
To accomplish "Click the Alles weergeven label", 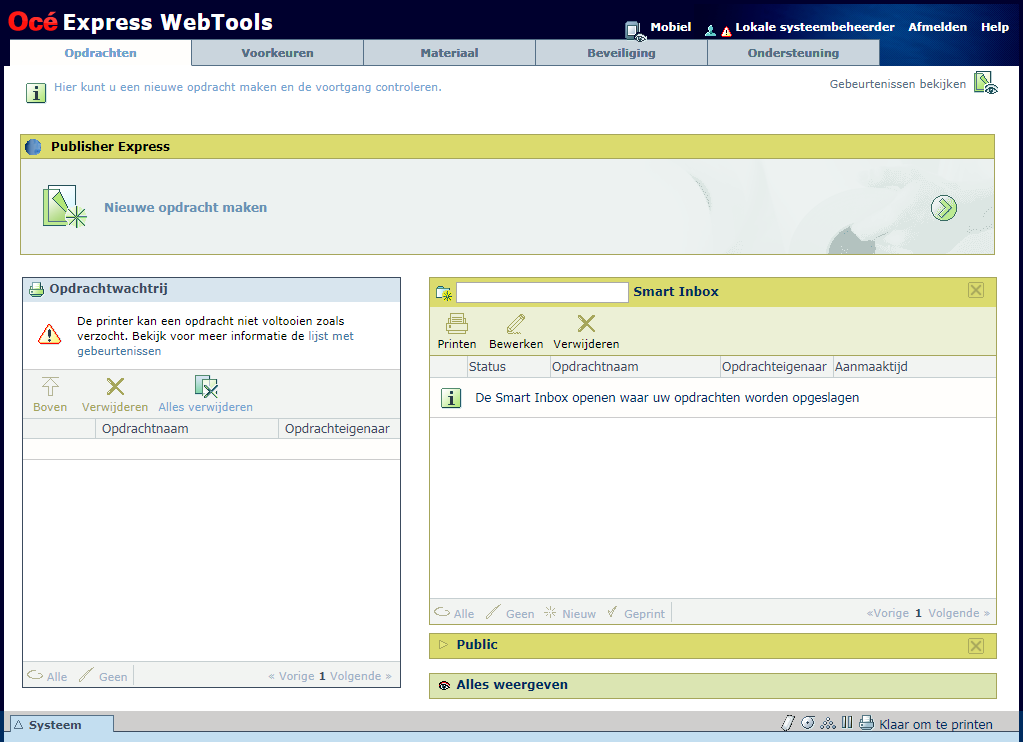I will coord(512,685).
